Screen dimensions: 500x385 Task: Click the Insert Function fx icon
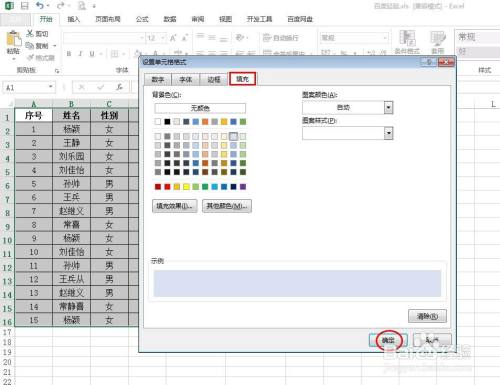[x=119, y=87]
